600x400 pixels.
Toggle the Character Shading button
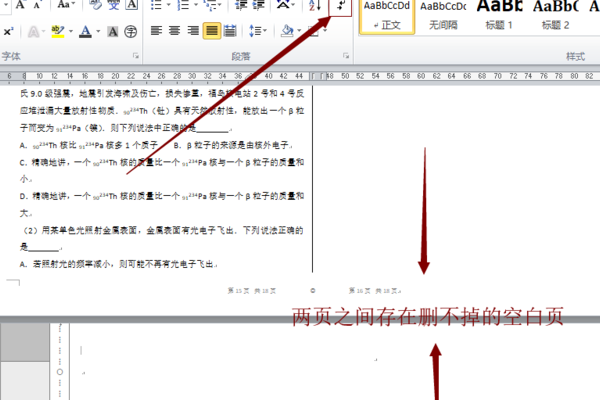click(112, 31)
